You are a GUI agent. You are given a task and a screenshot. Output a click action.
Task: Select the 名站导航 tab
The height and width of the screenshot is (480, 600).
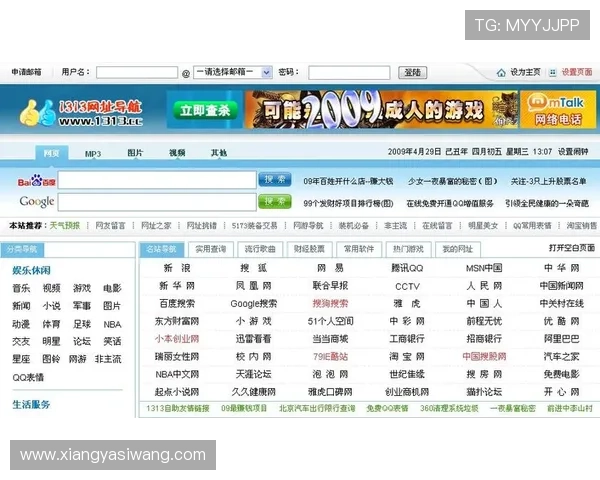161,250
